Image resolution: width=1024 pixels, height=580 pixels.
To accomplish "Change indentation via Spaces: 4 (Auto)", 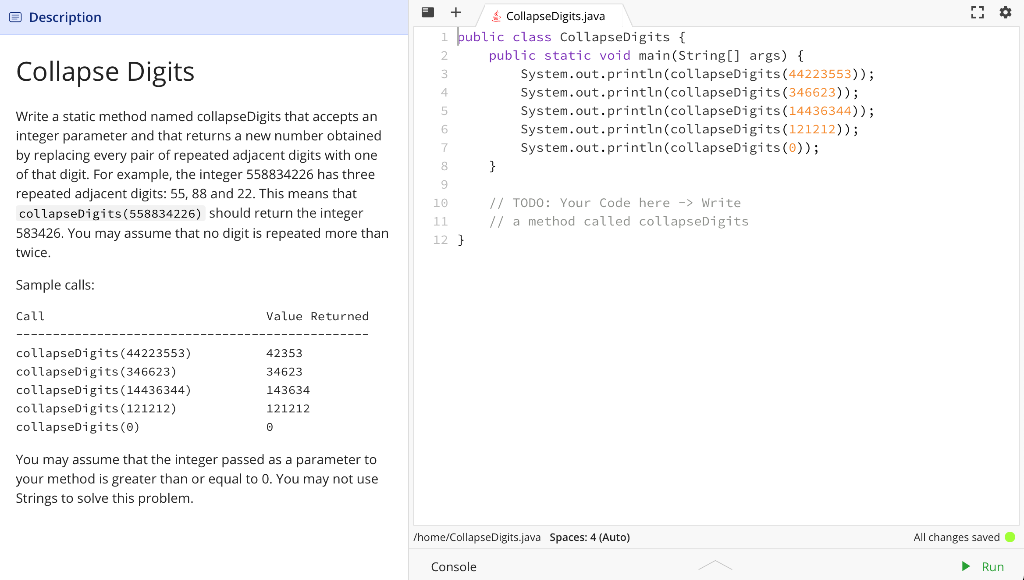I will point(590,538).
